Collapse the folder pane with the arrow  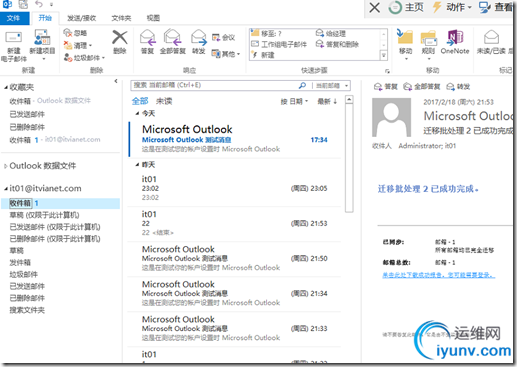coord(116,81)
